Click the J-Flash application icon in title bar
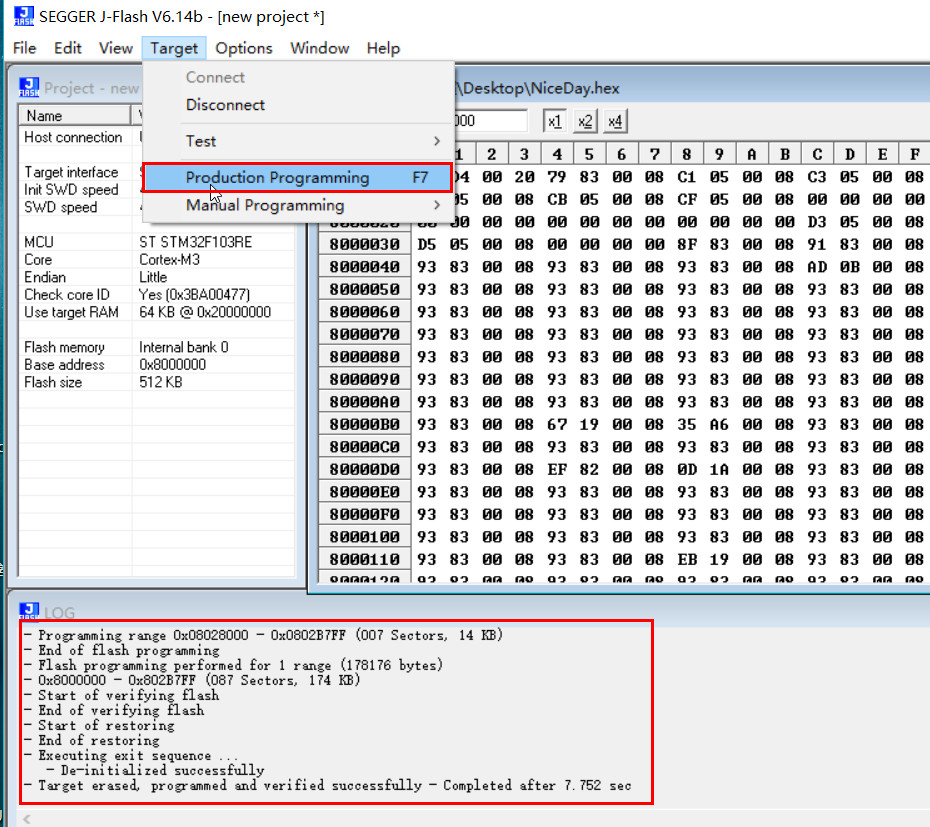930x827 pixels. point(24,16)
